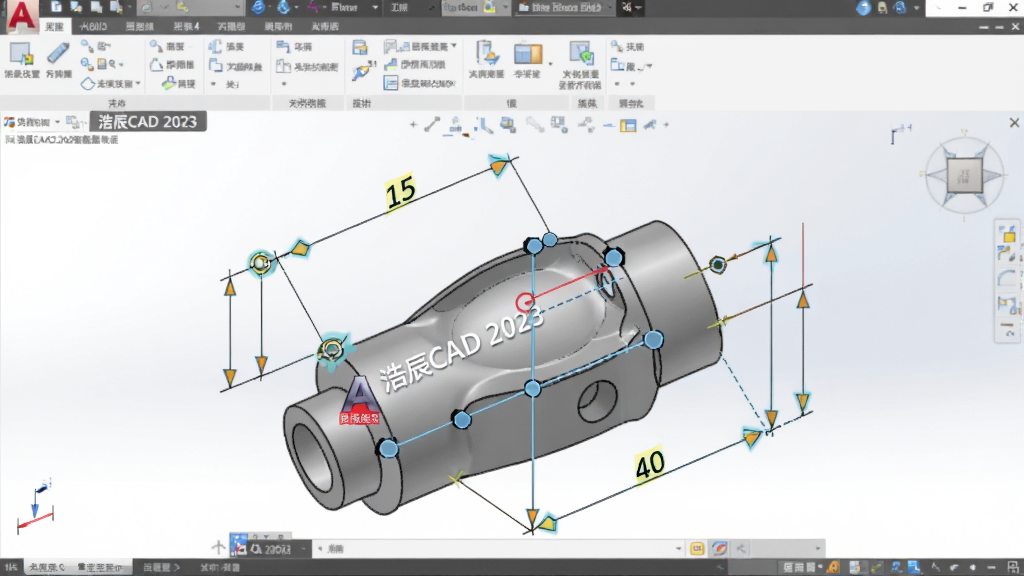Screen dimensions: 1024x576
Task: Click the red circular grip at model center
Action: pos(524,302)
